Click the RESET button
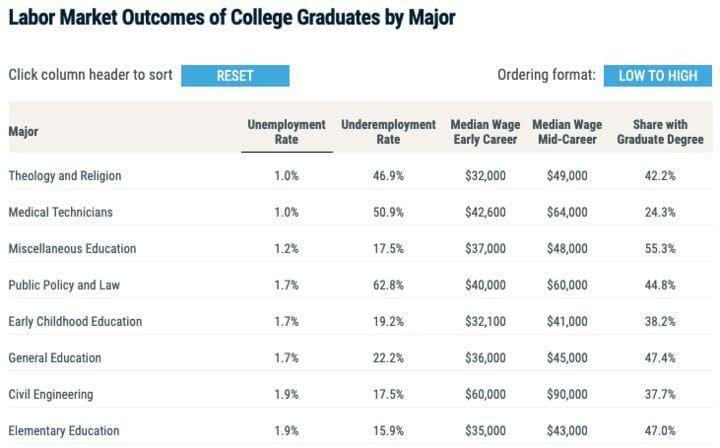 click(235, 76)
